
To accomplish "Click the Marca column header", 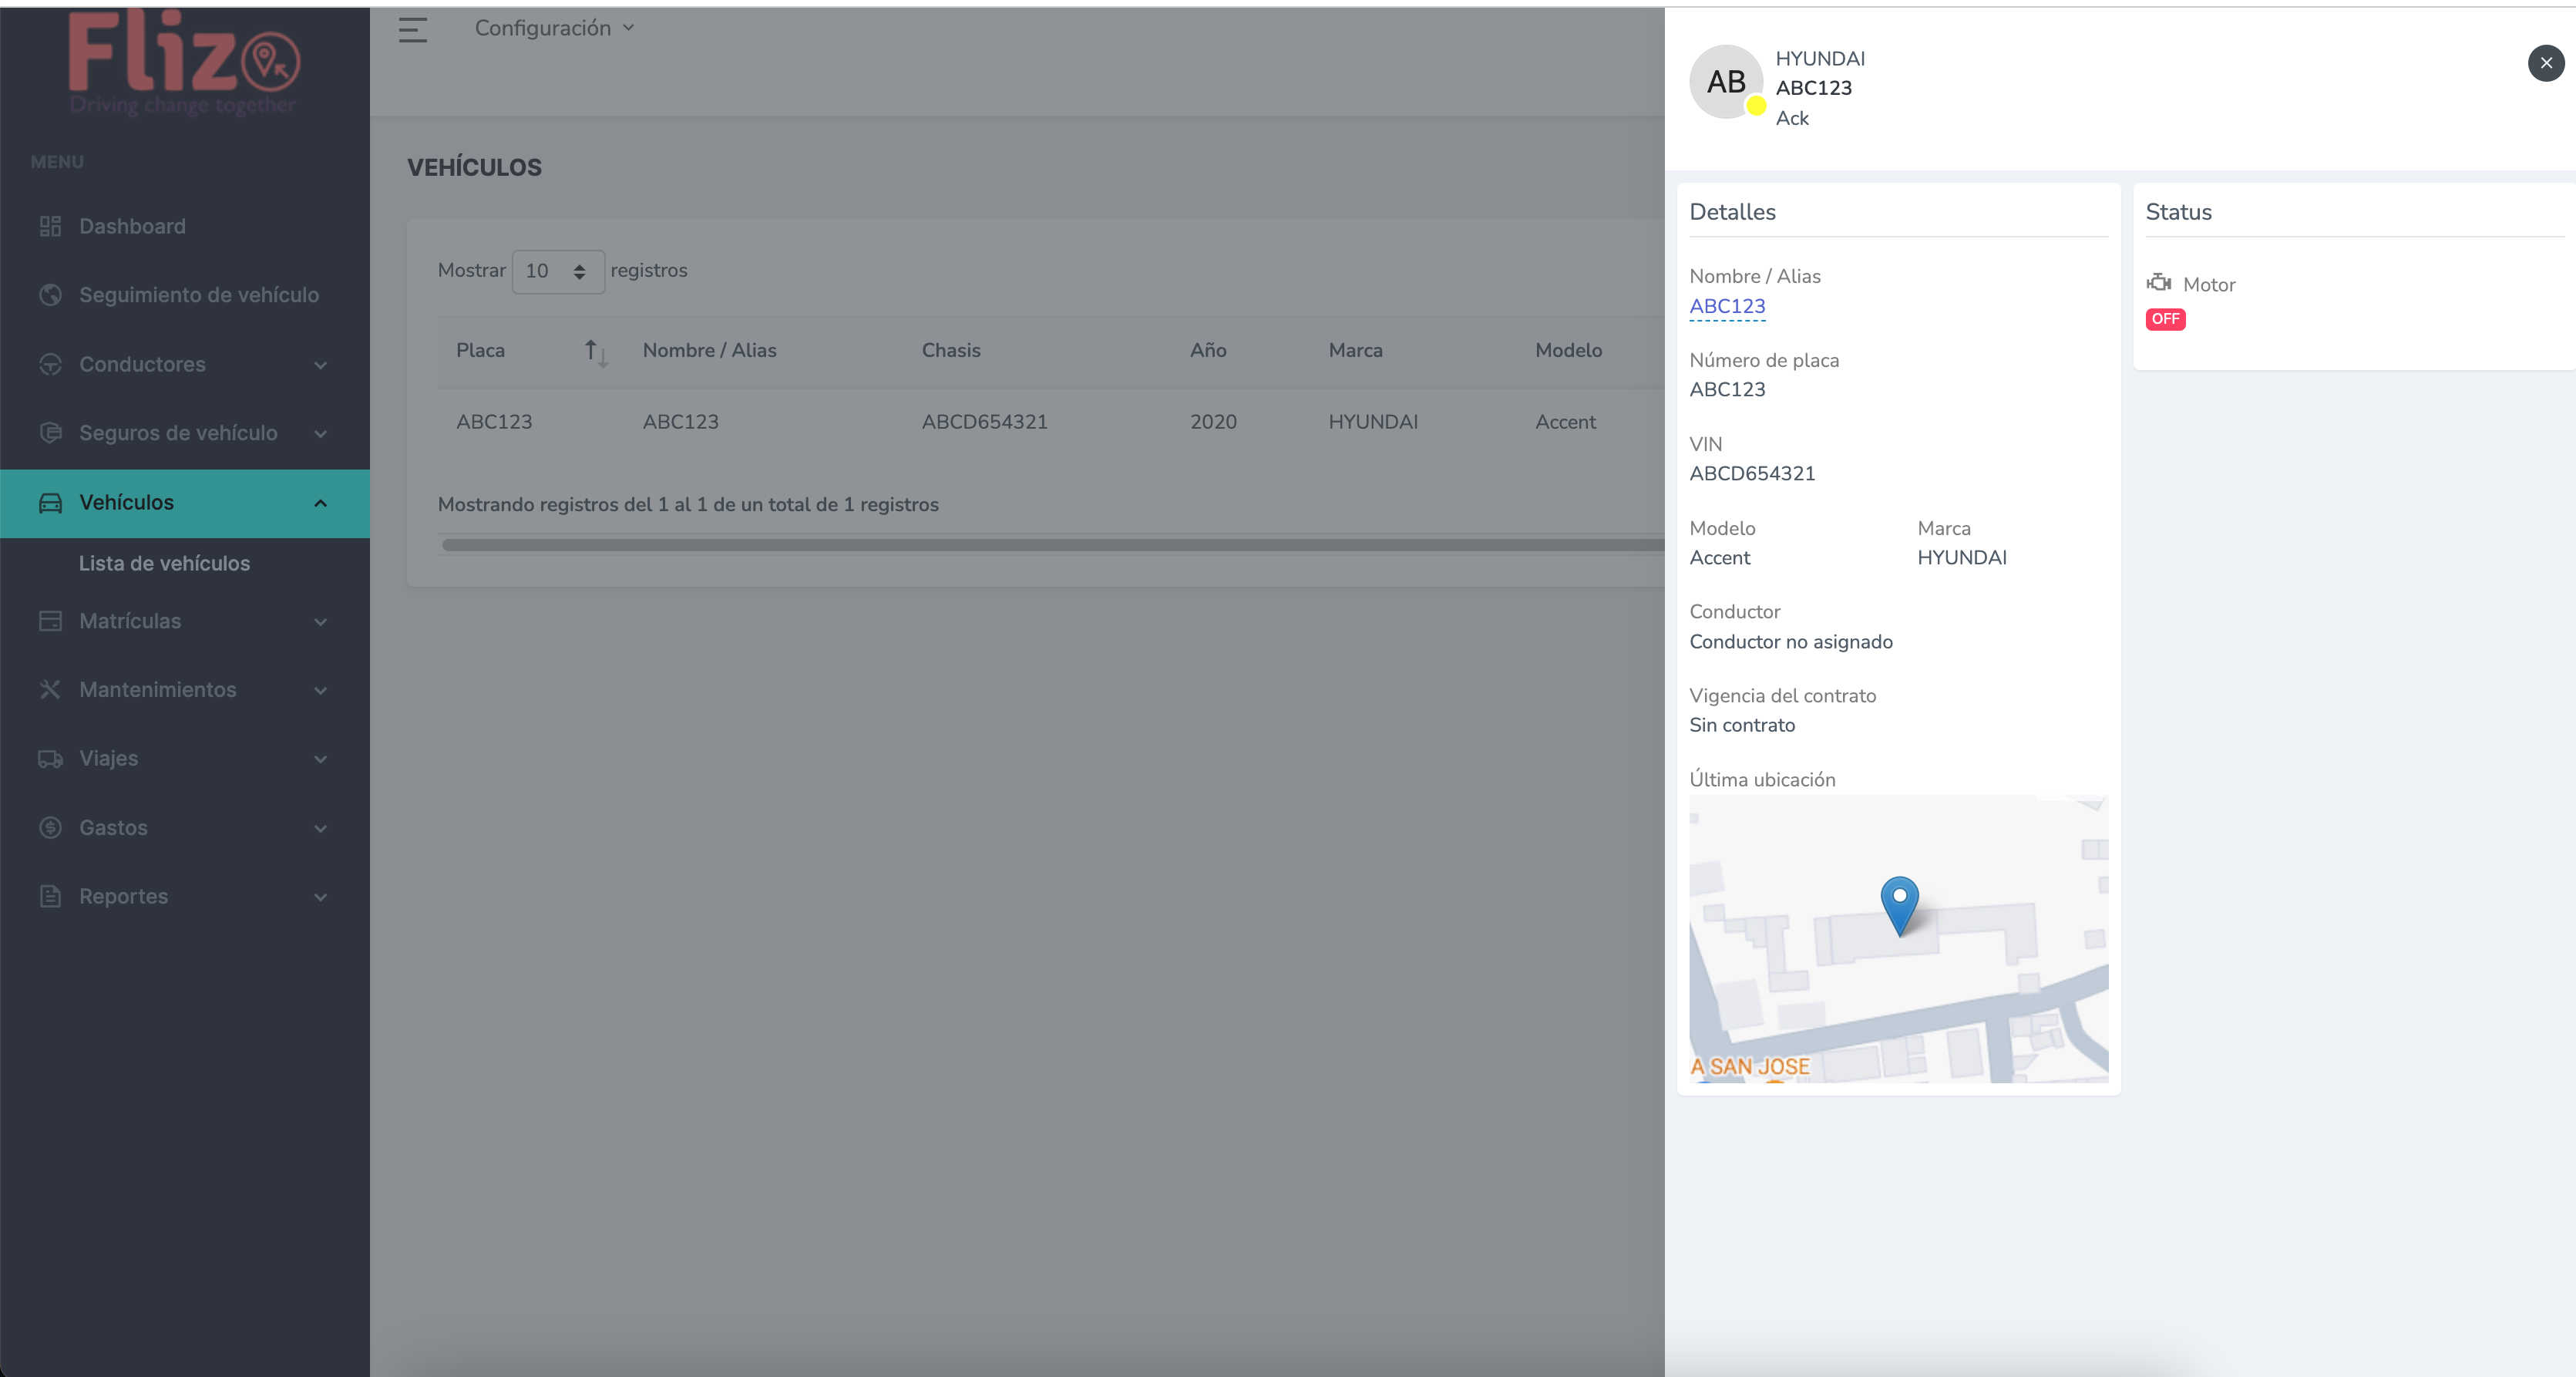I will click(1355, 350).
